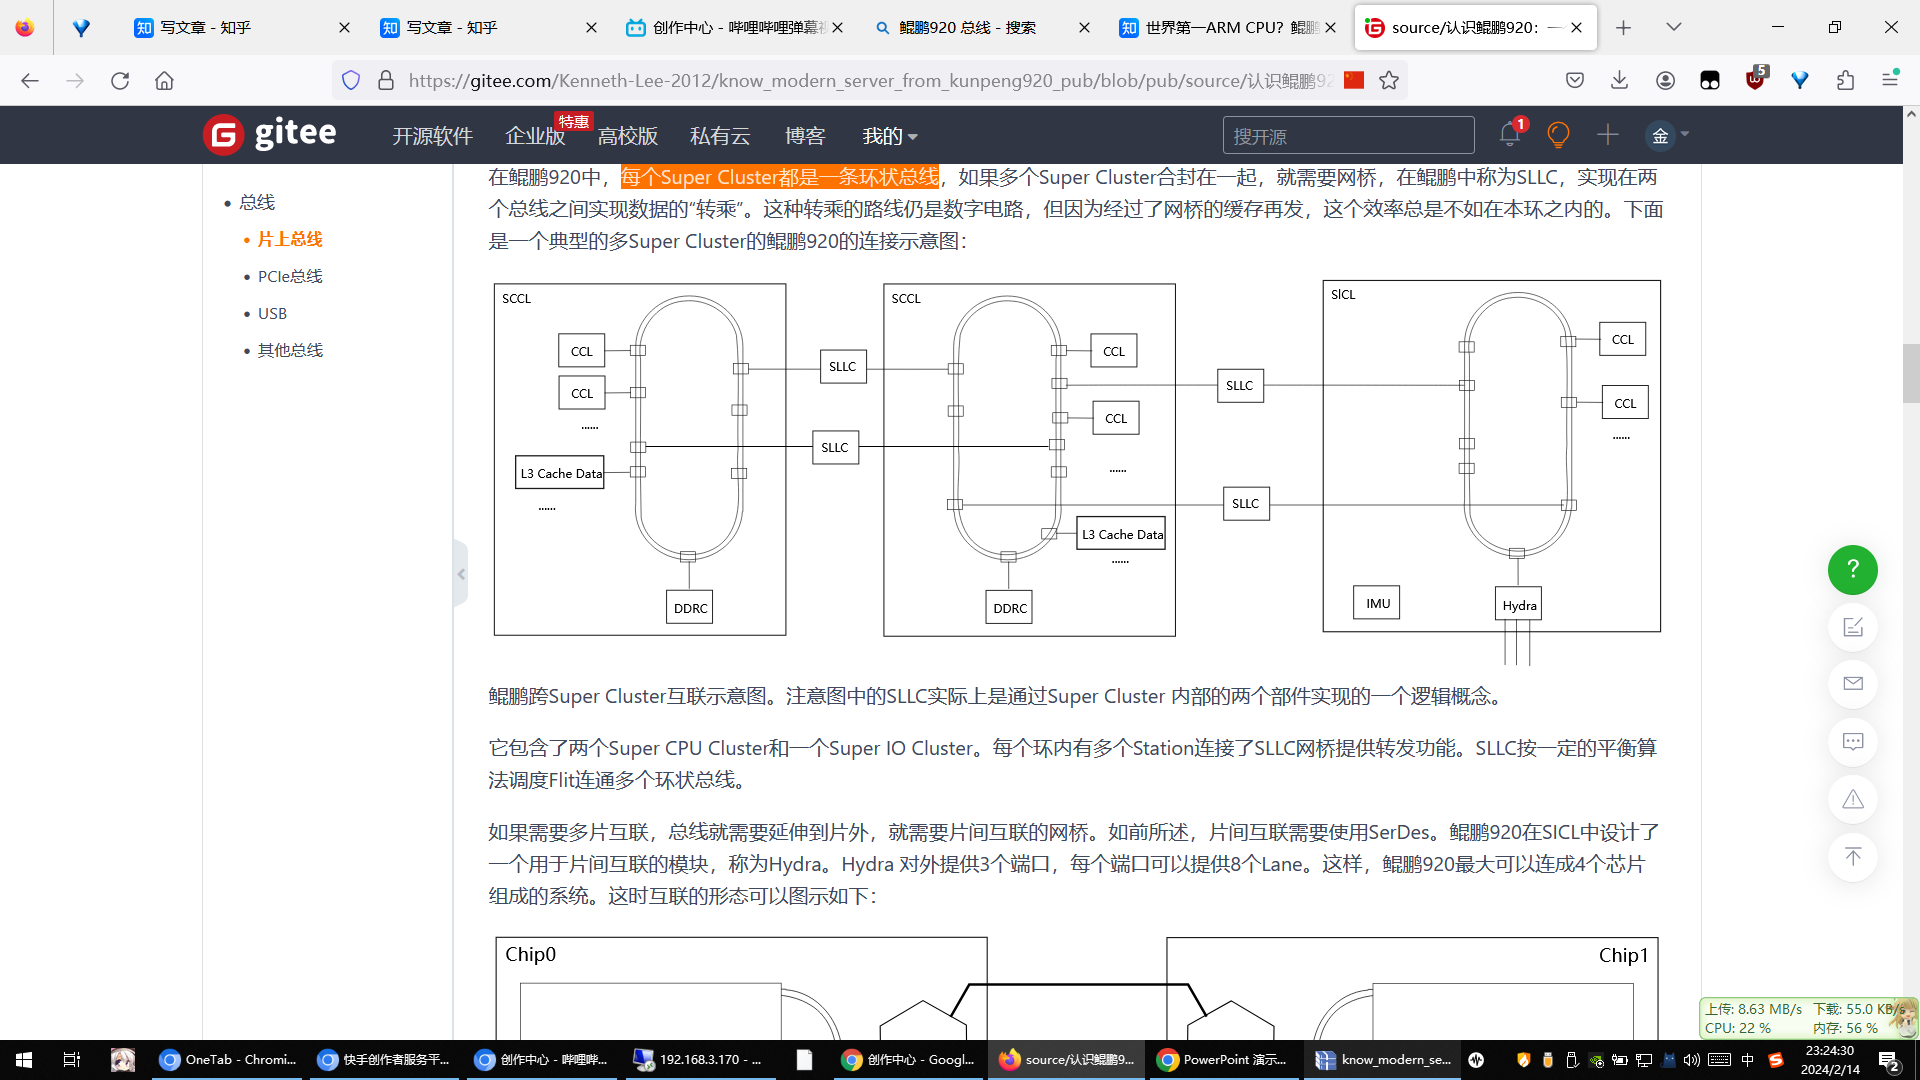Toggle the bookmark star for this page
This screenshot has width=1920, height=1080.
coord(1389,80)
